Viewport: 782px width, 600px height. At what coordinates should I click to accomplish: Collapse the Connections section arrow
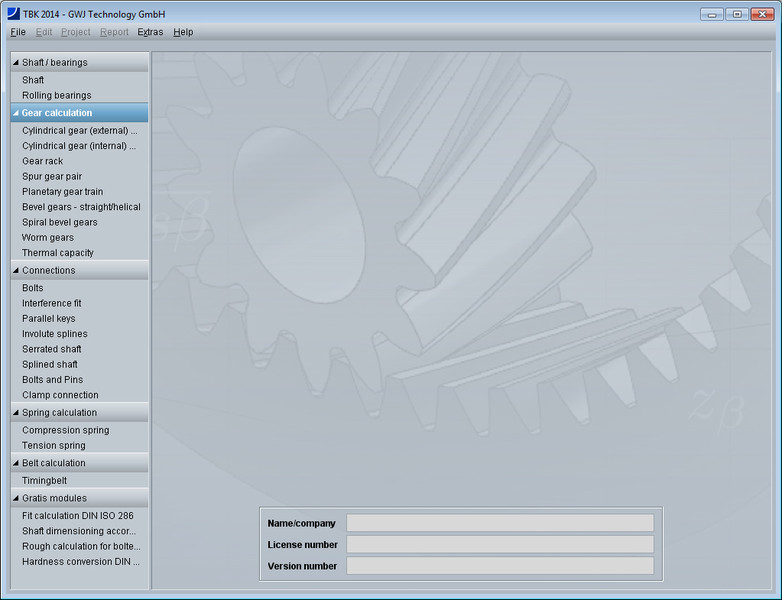pyautogui.click(x=15, y=270)
